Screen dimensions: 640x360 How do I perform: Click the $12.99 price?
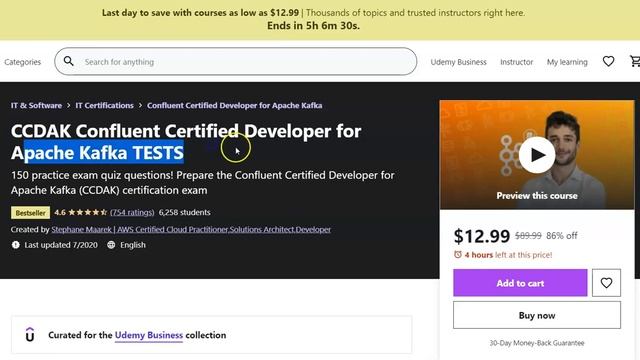pos(482,236)
